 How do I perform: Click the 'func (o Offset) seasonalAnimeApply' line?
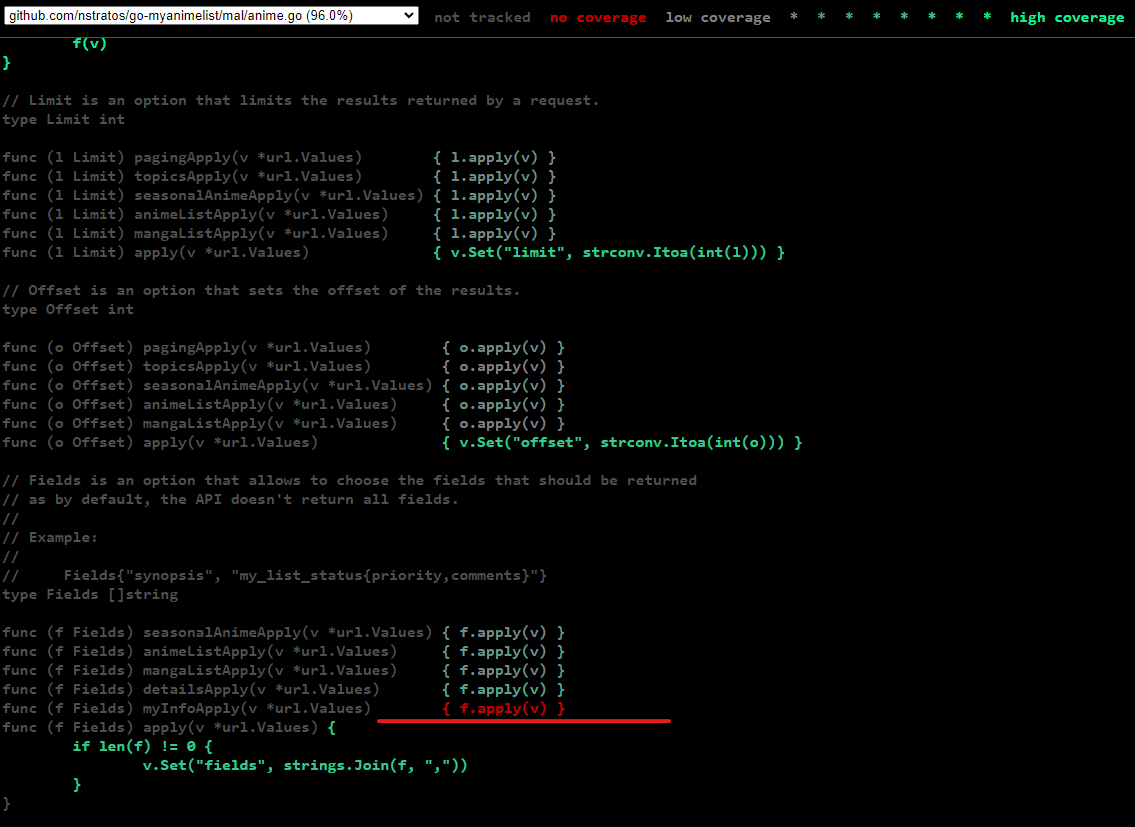(x=283, y=385)
